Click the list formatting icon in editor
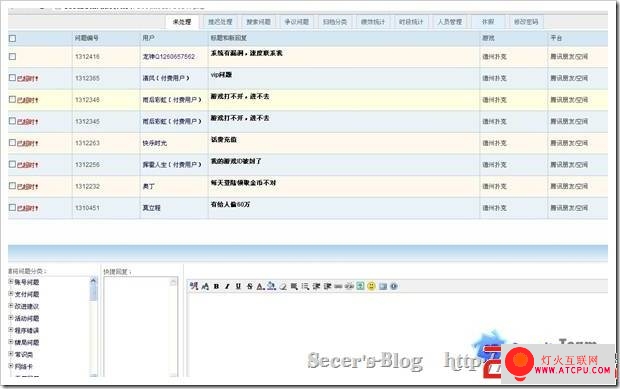The height and width of the screenshot is (389, 620). (x=305, y=286)
